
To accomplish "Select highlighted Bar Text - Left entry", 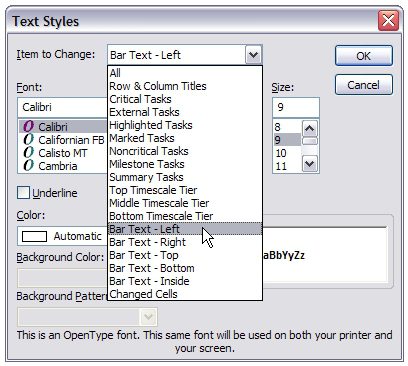I will click(x=185, y=229).
